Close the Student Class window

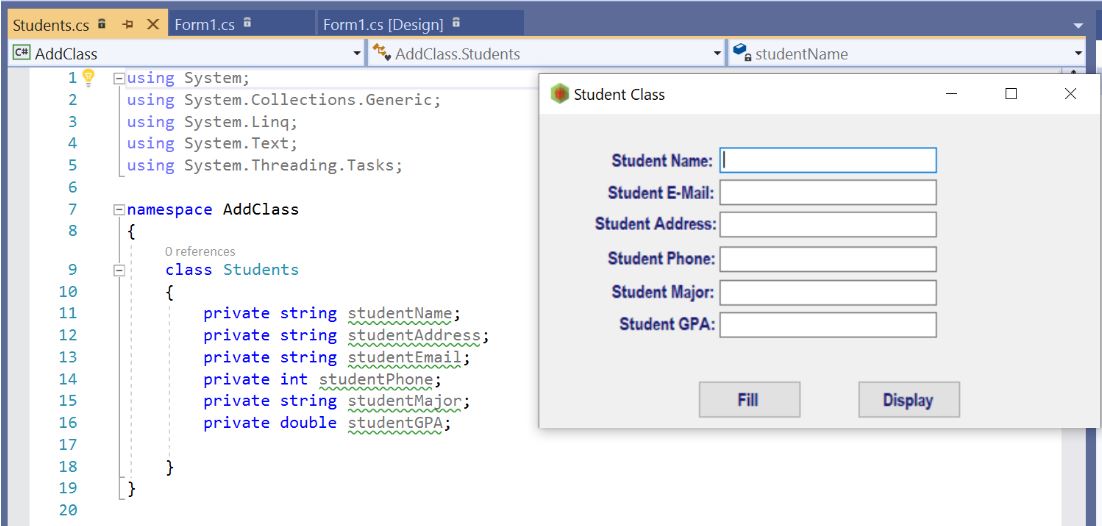[x=1070, y=94]
